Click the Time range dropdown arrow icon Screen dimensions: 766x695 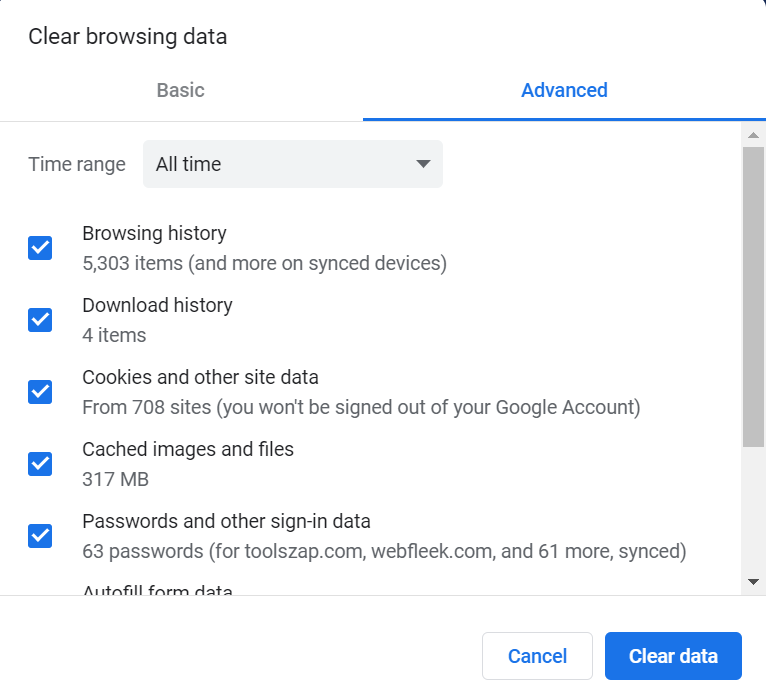(x=423, y=164)
